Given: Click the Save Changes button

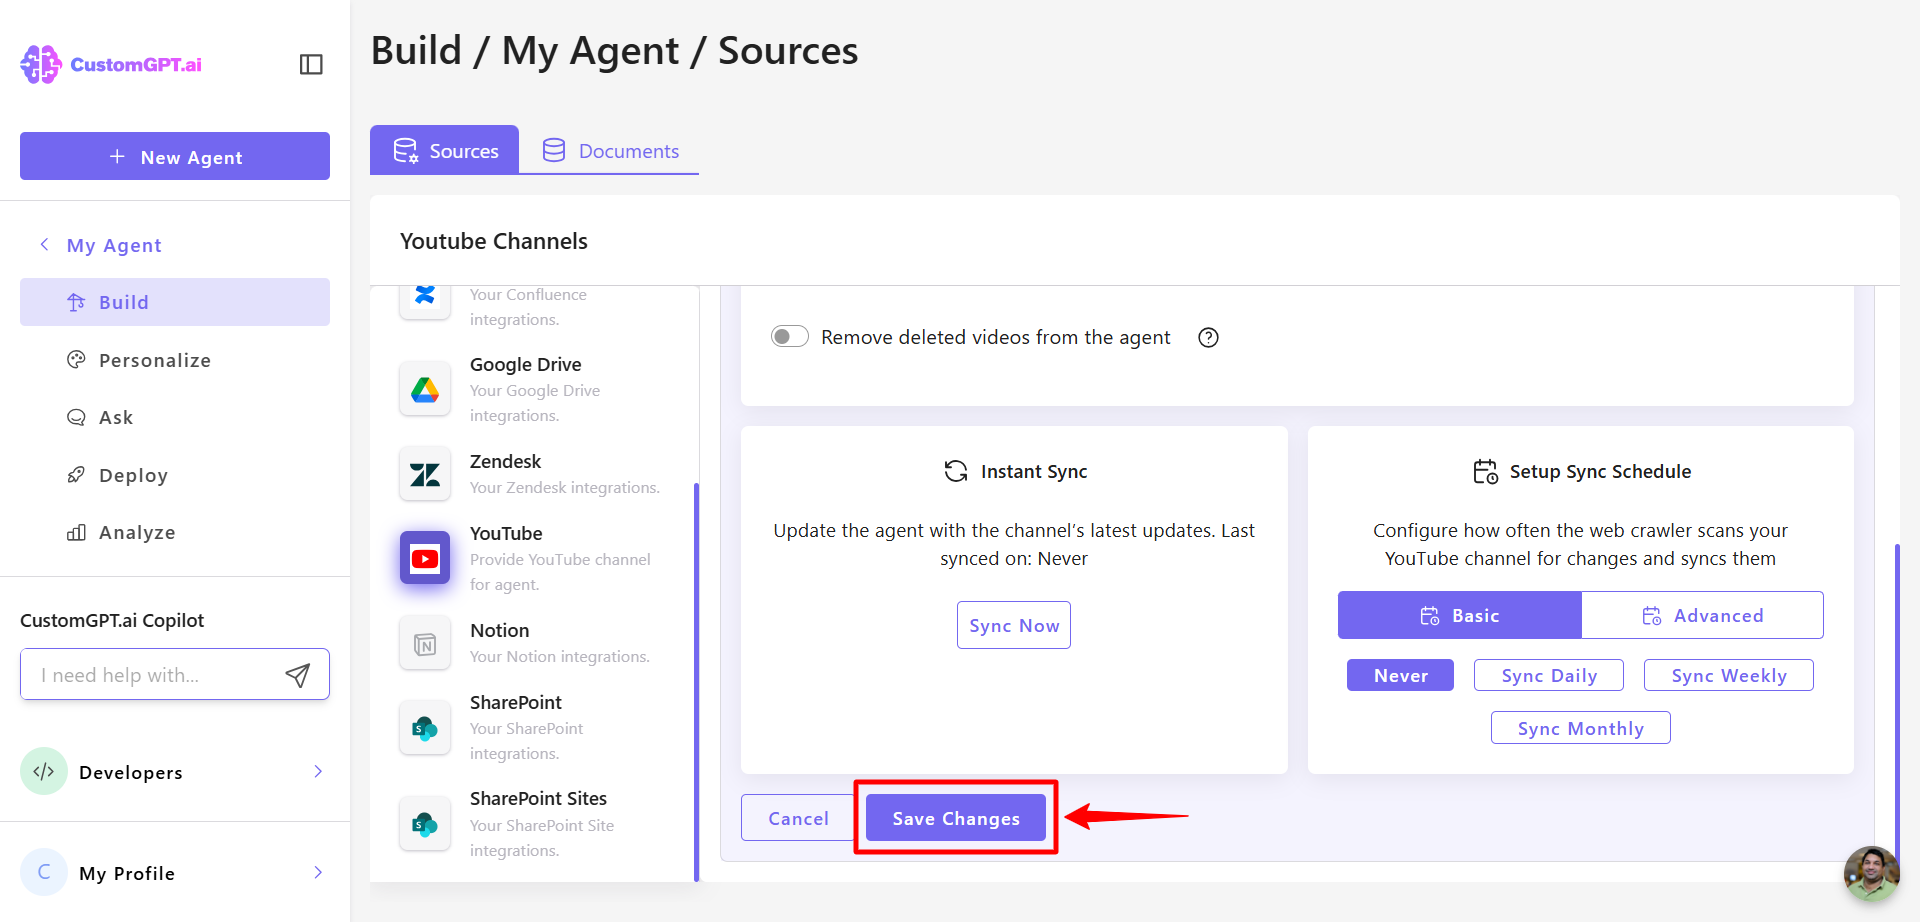Looking at the screenshot, I should (x=956, y=818).
